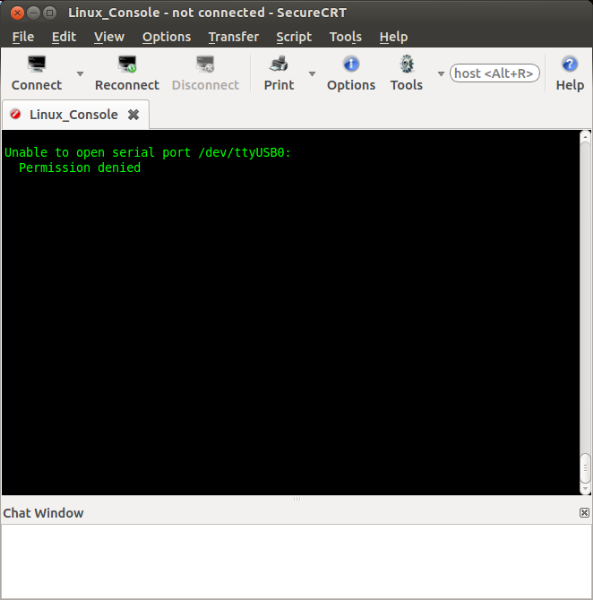
Task: Click the Reconnect toolbar icon
Action: (127, 64)
